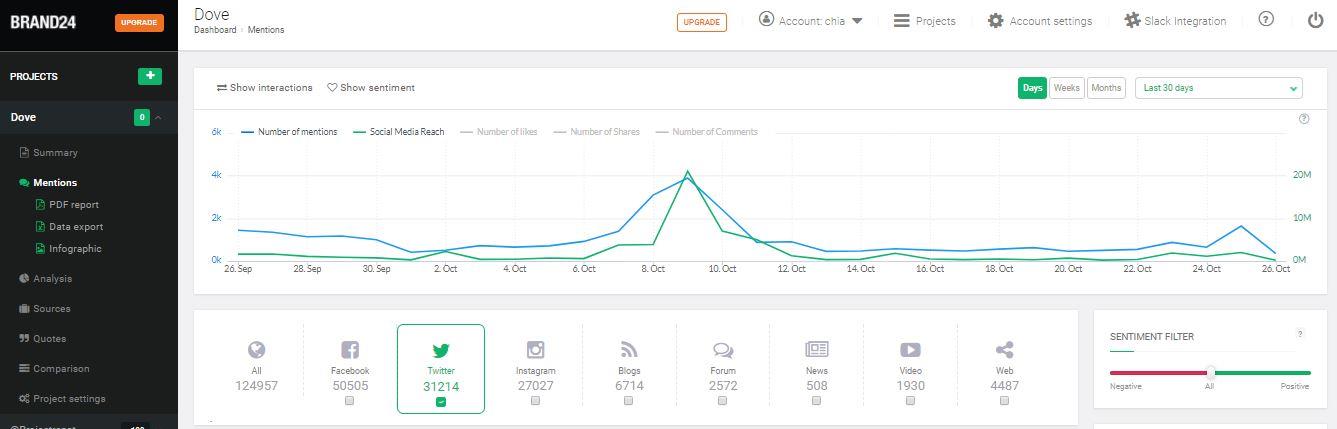
Task: Click the Negative red slider track
Action: 1158,373
